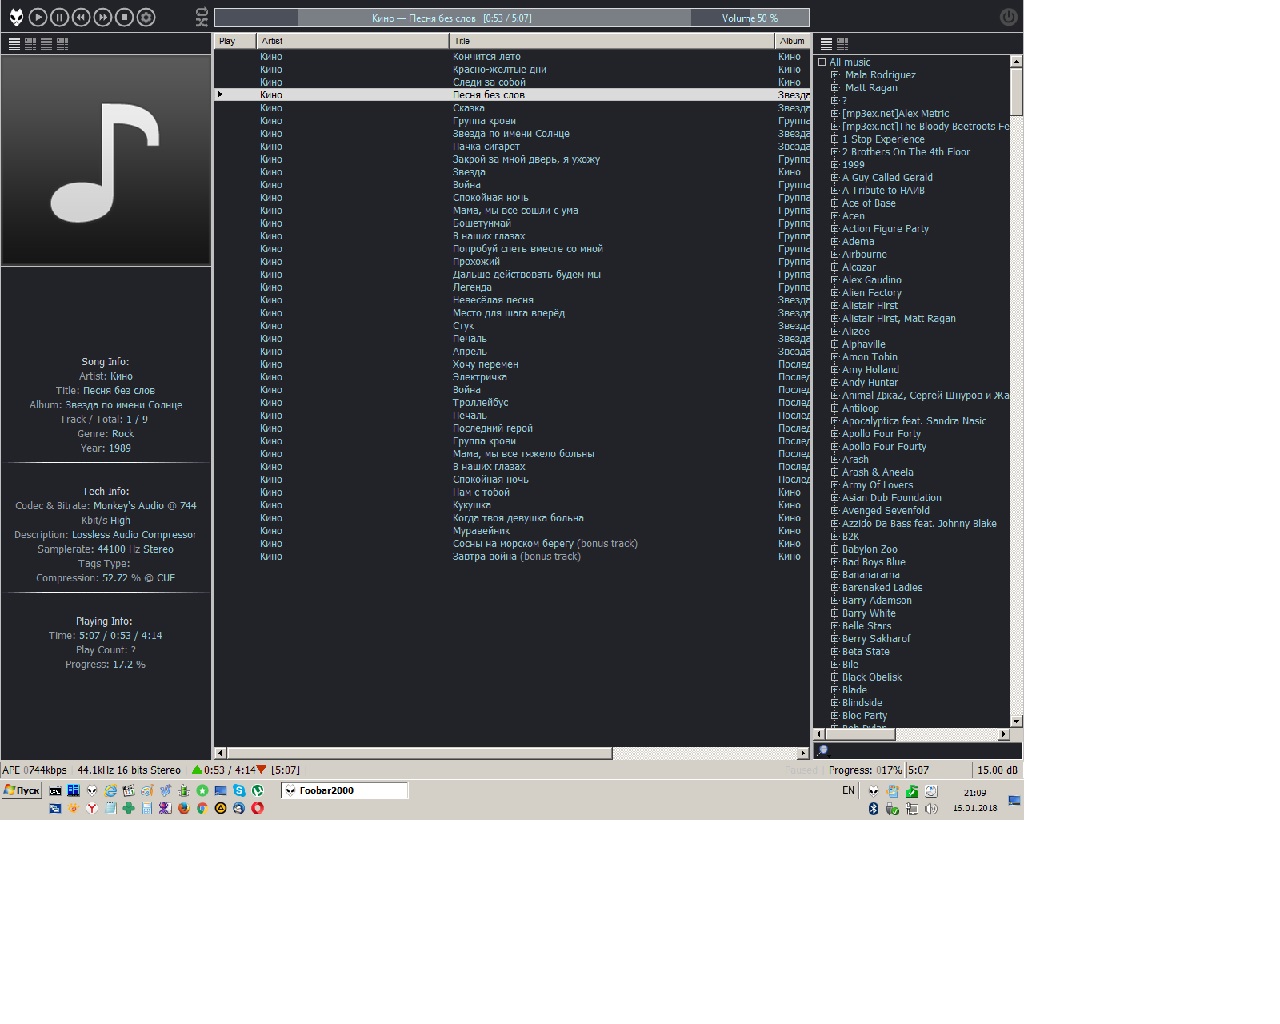Screen dimensions: 1280x1024
Task: Expand the Alphaville artist node
Action: (x=835, y=344)
